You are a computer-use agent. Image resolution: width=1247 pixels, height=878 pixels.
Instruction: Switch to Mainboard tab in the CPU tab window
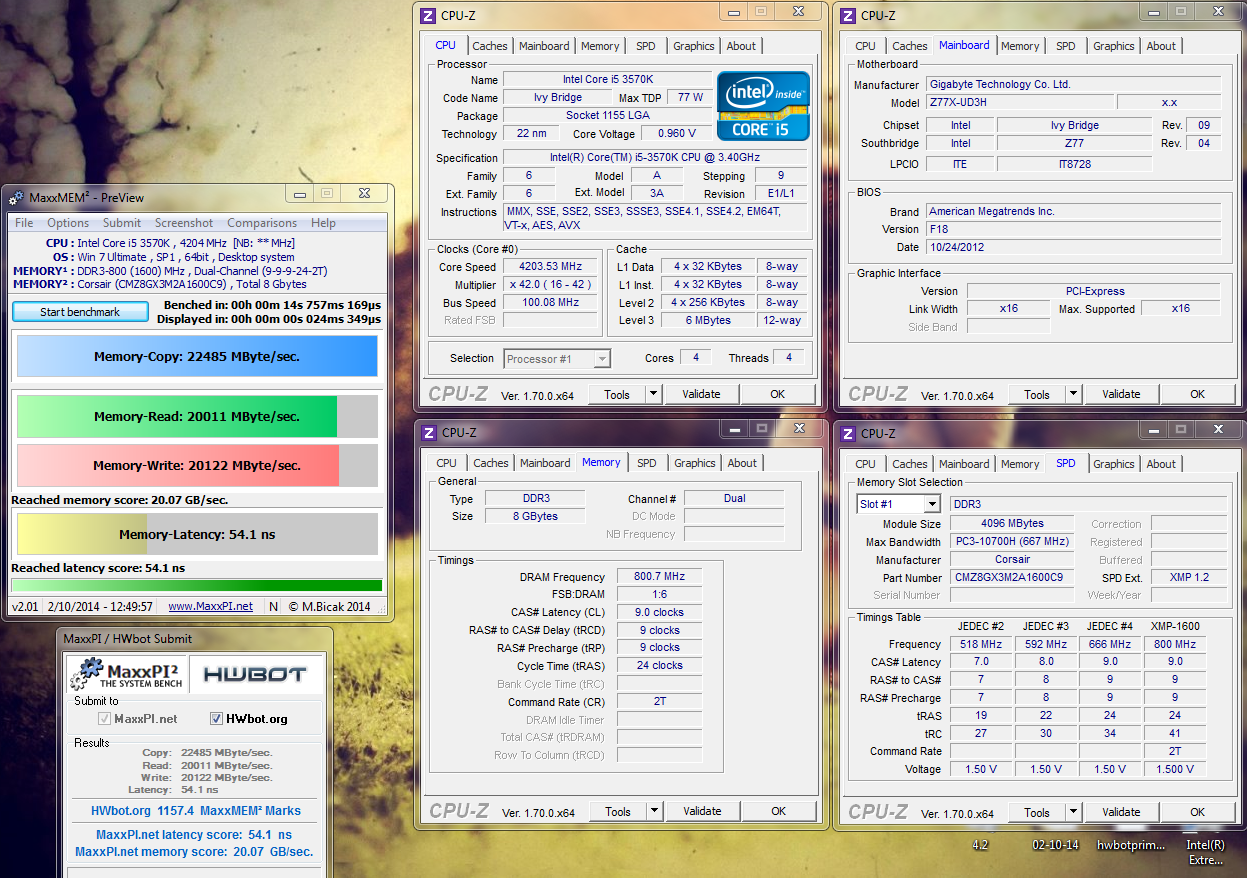(545, 46)
